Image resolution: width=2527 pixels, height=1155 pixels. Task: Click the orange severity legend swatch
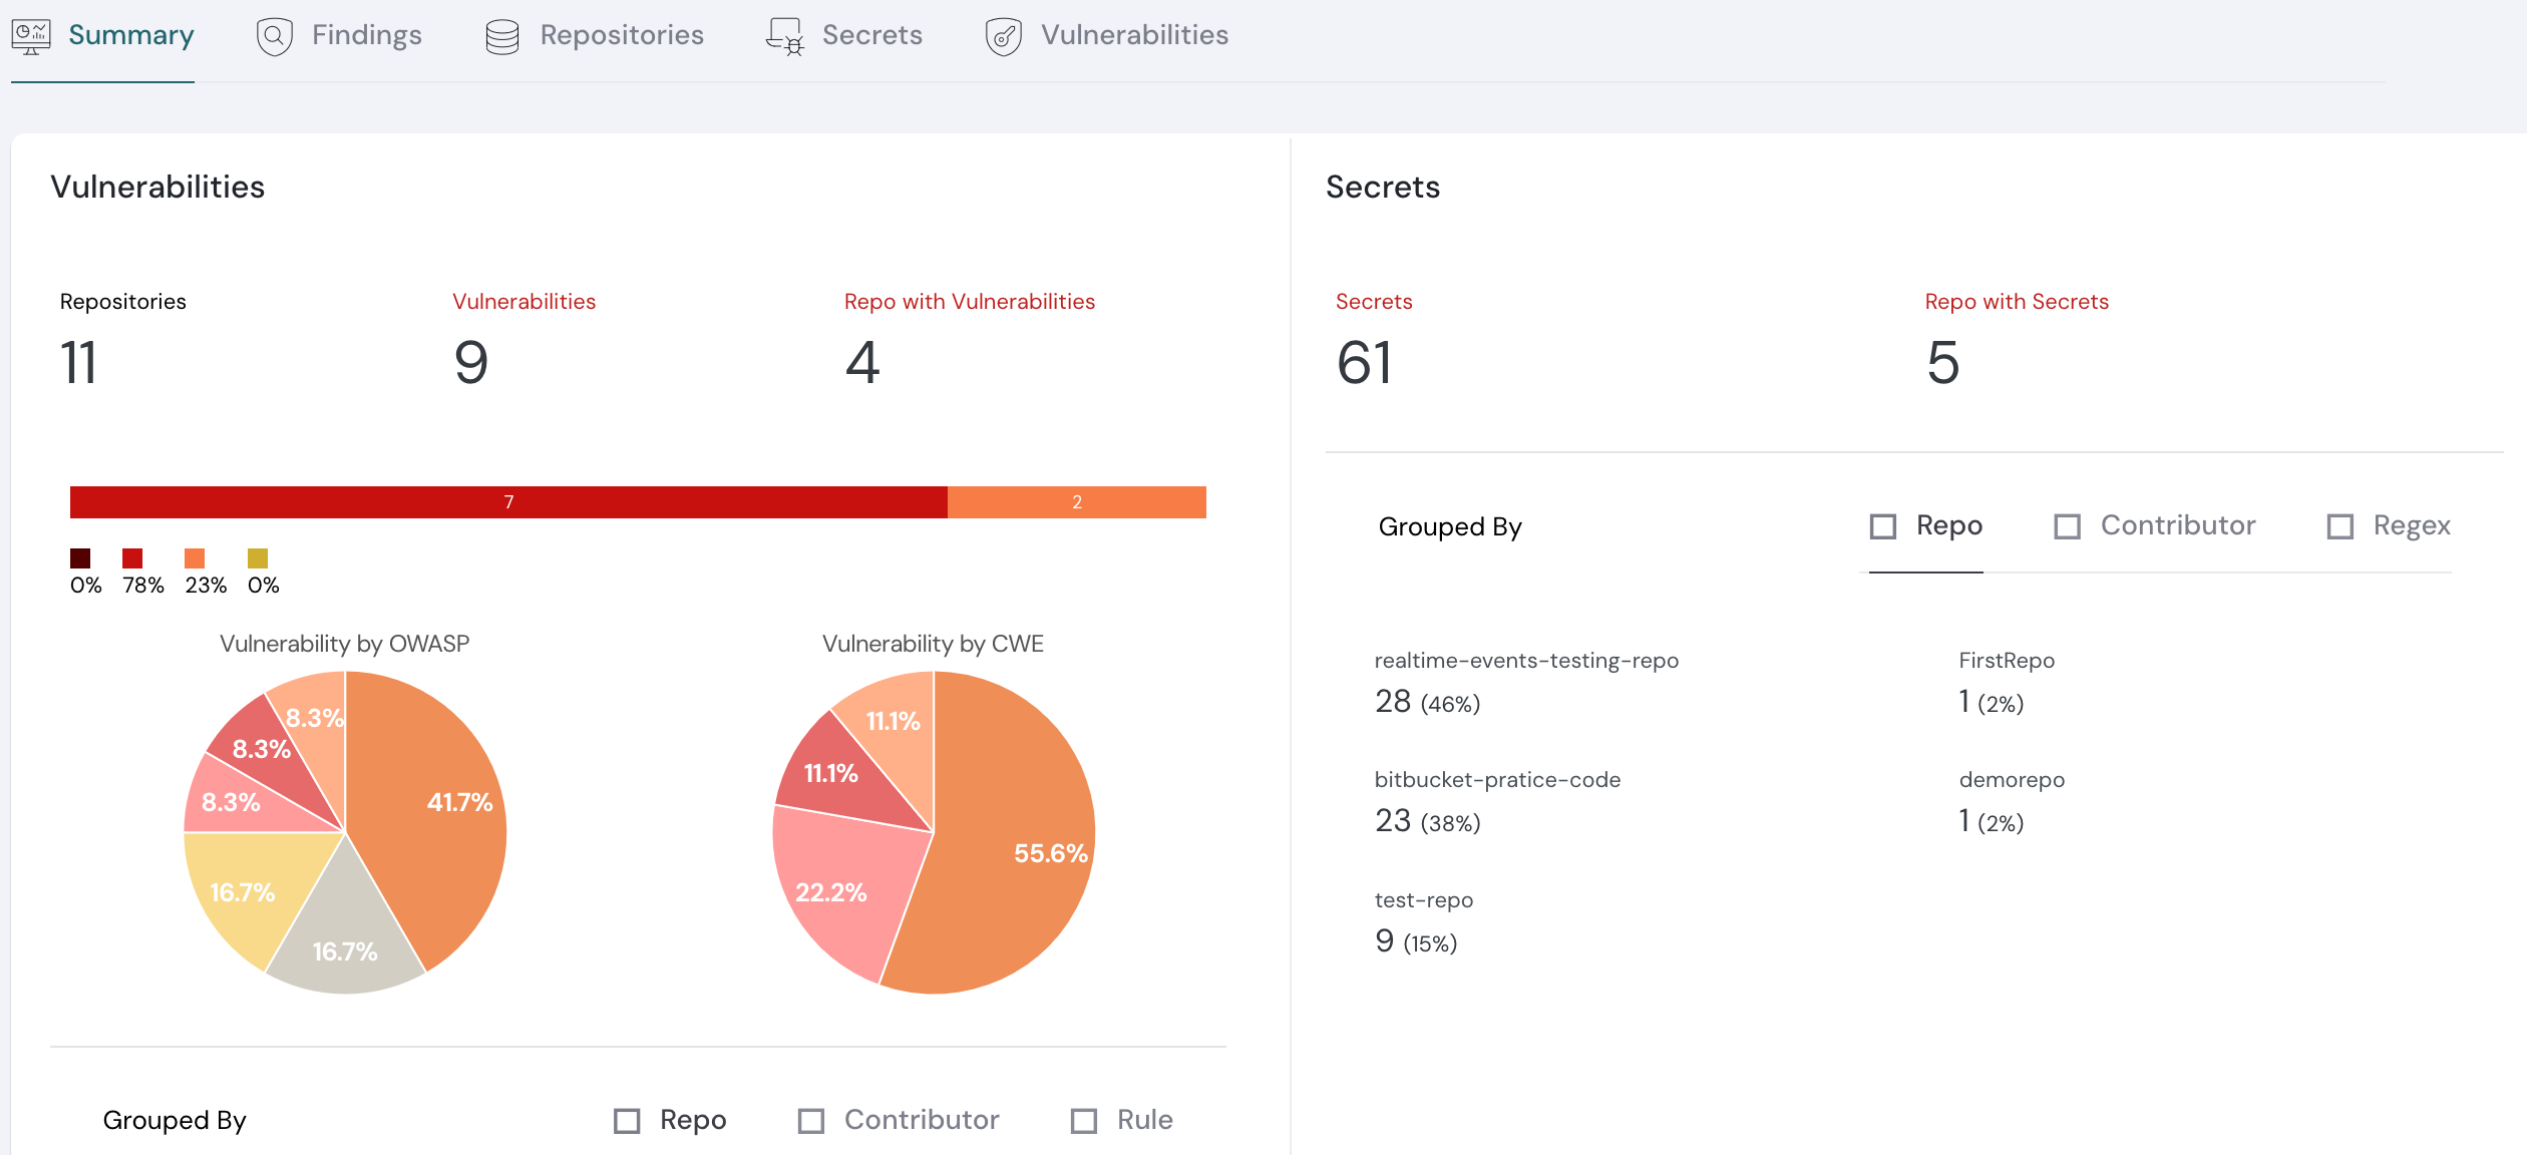[x=197, y=558]
